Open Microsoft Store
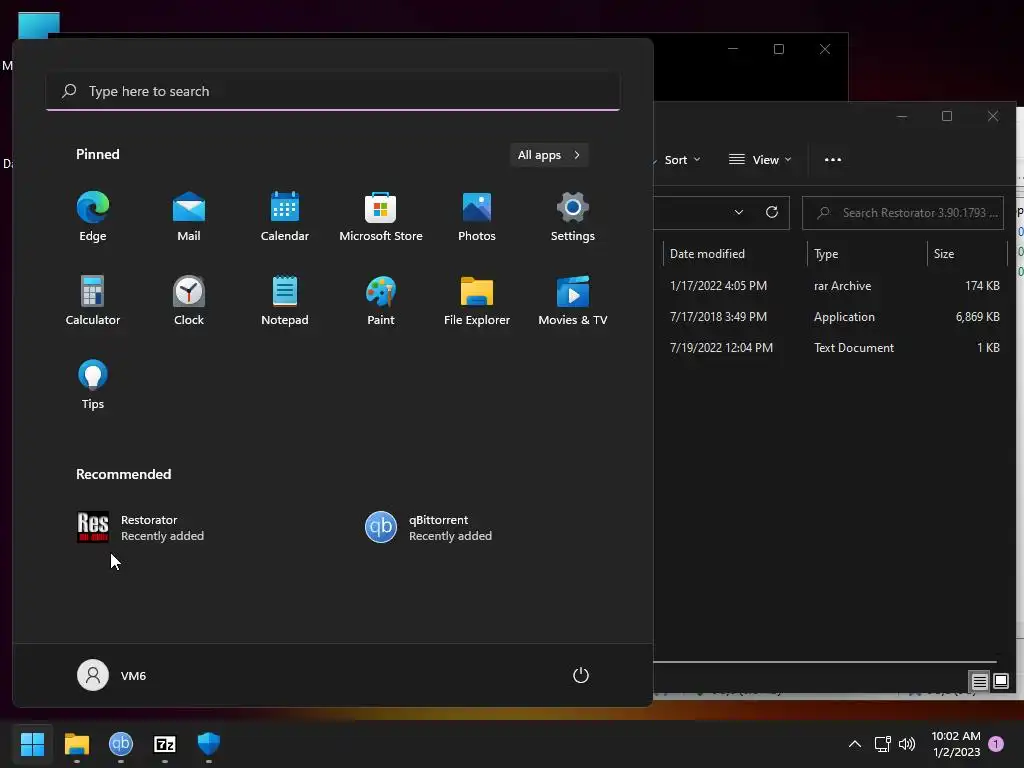 (381, 217)
